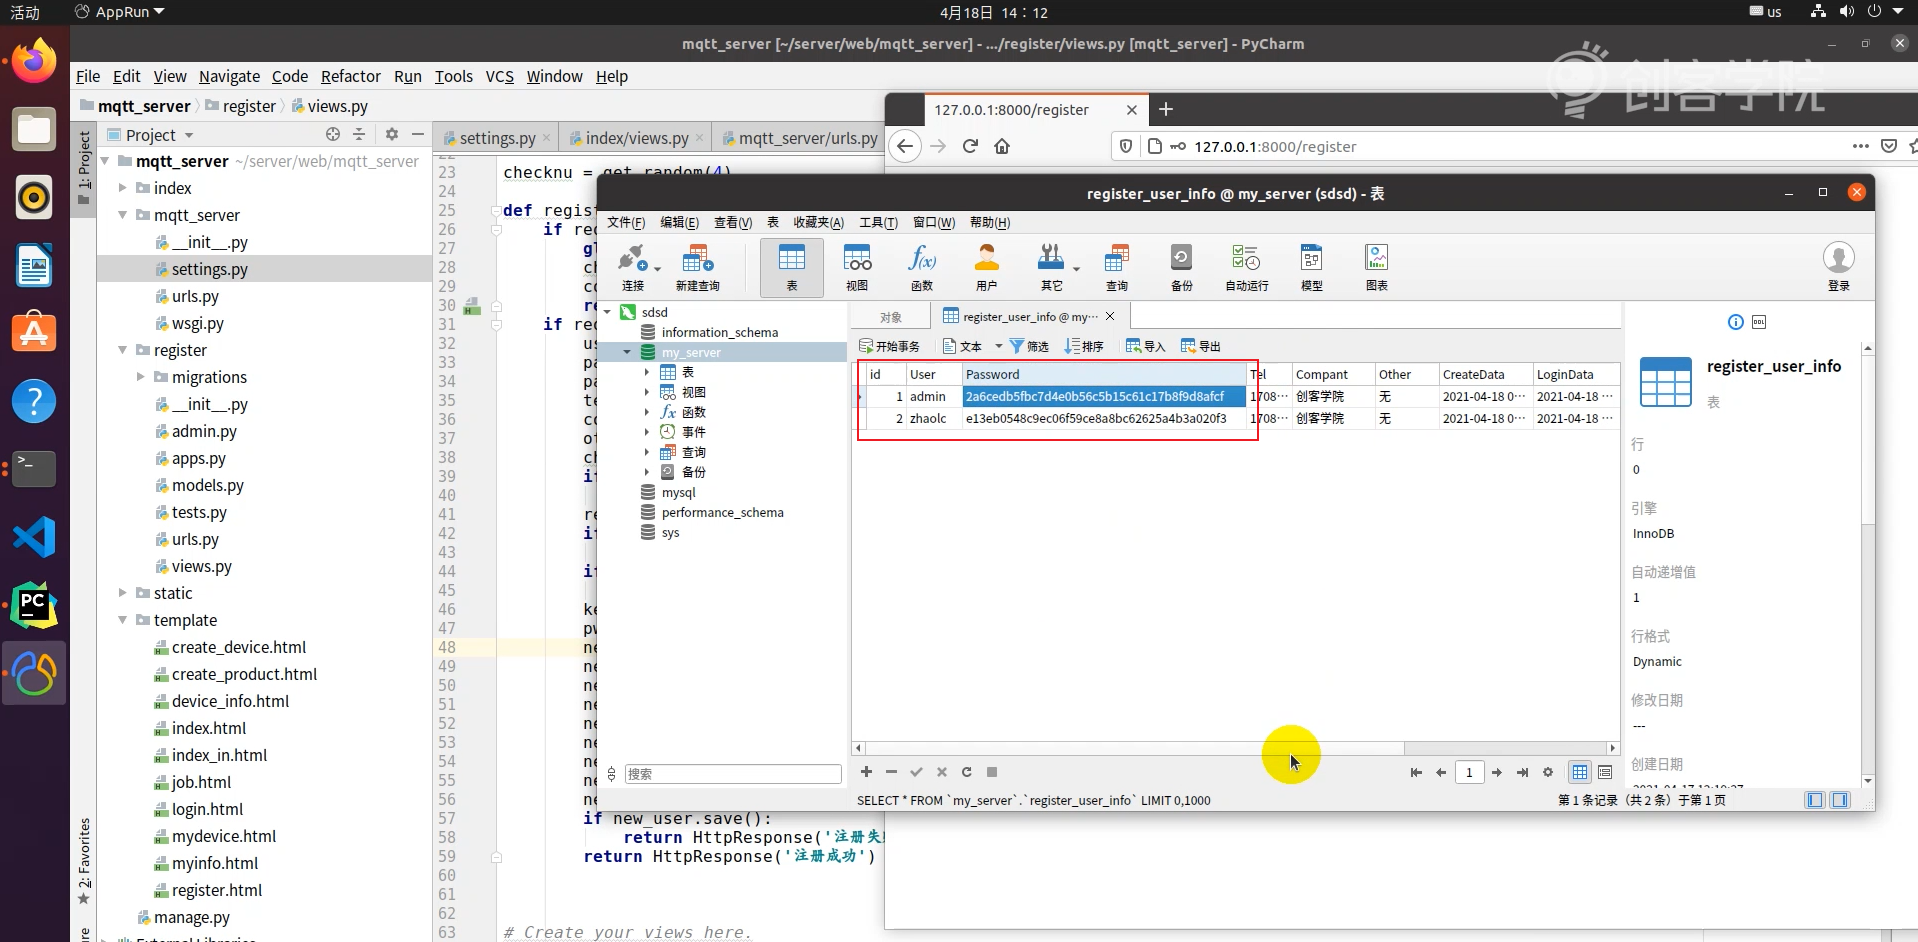Expand the migrations folder in PyCharm

(141, 377)
